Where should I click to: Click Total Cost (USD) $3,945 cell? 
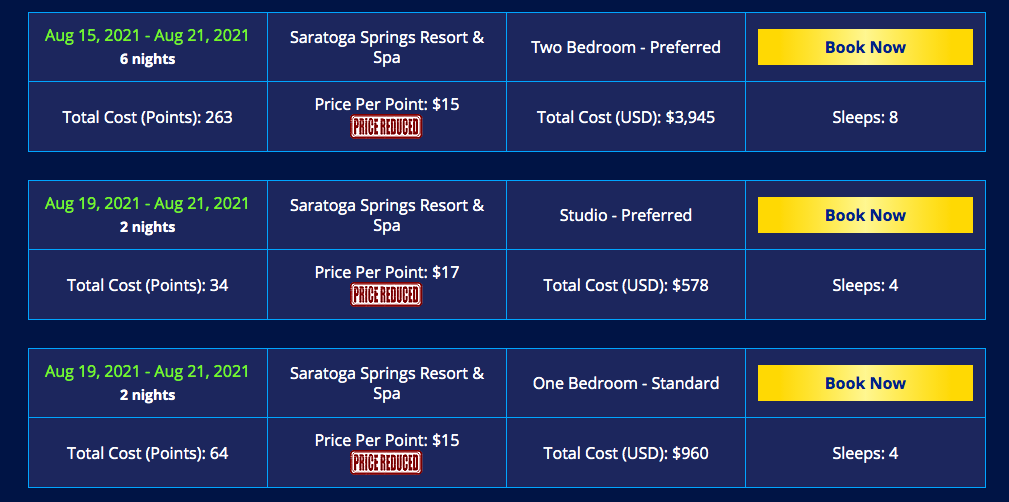click(x=626, y=117)
